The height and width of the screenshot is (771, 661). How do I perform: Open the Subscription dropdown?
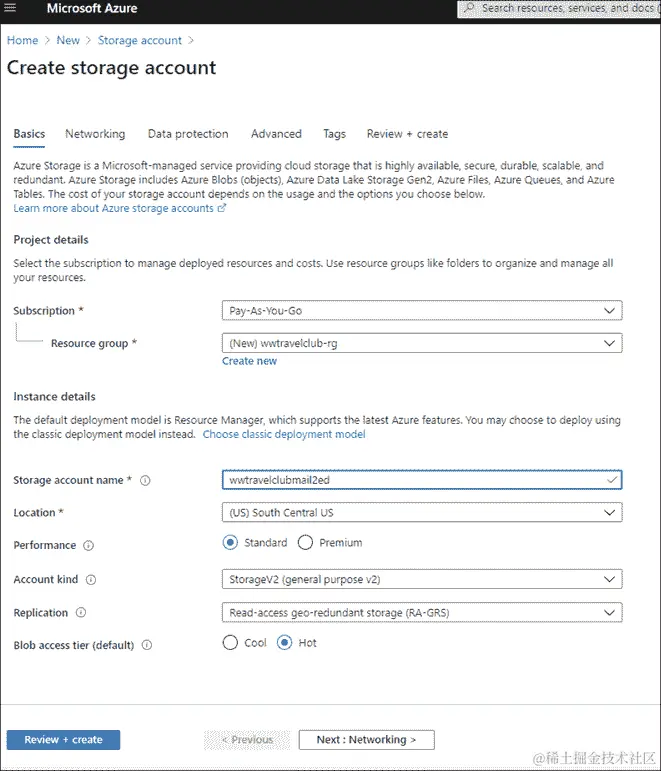click(x=422, y=310)
